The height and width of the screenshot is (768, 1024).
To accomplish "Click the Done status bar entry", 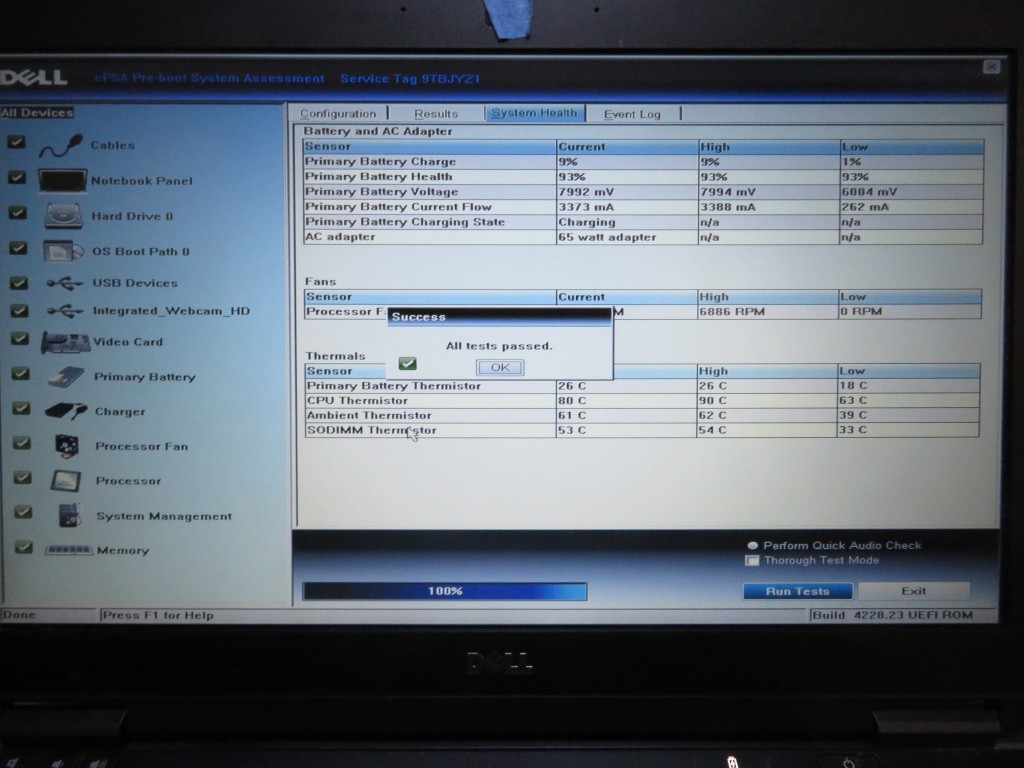I will point(18,615).
